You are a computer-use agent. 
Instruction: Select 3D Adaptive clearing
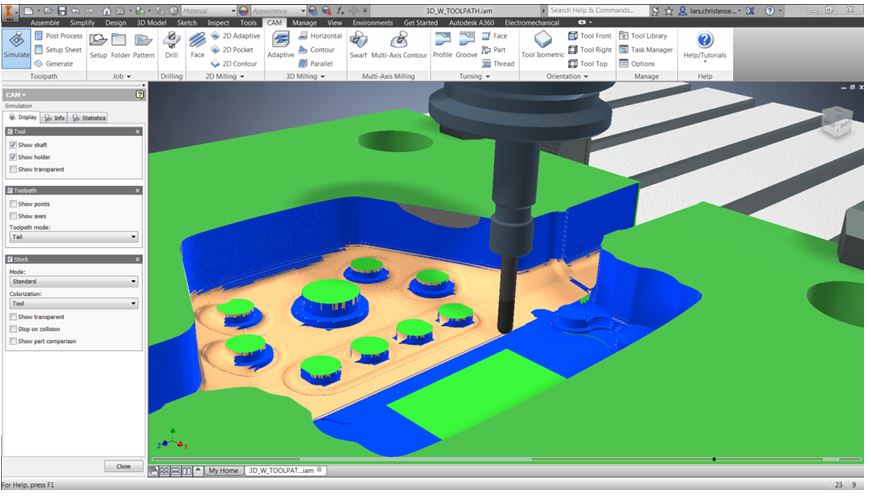point(281,46)
